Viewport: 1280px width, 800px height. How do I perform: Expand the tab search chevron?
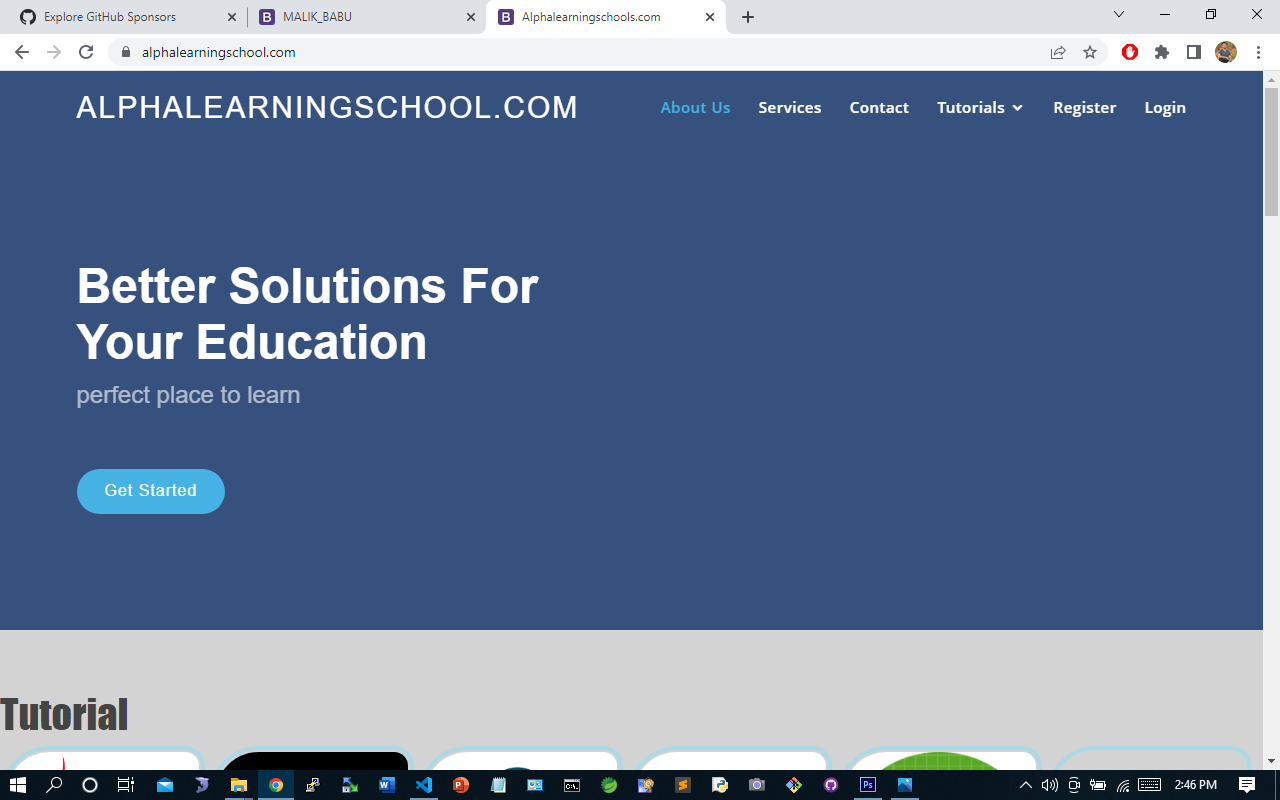coord(1119,15)
